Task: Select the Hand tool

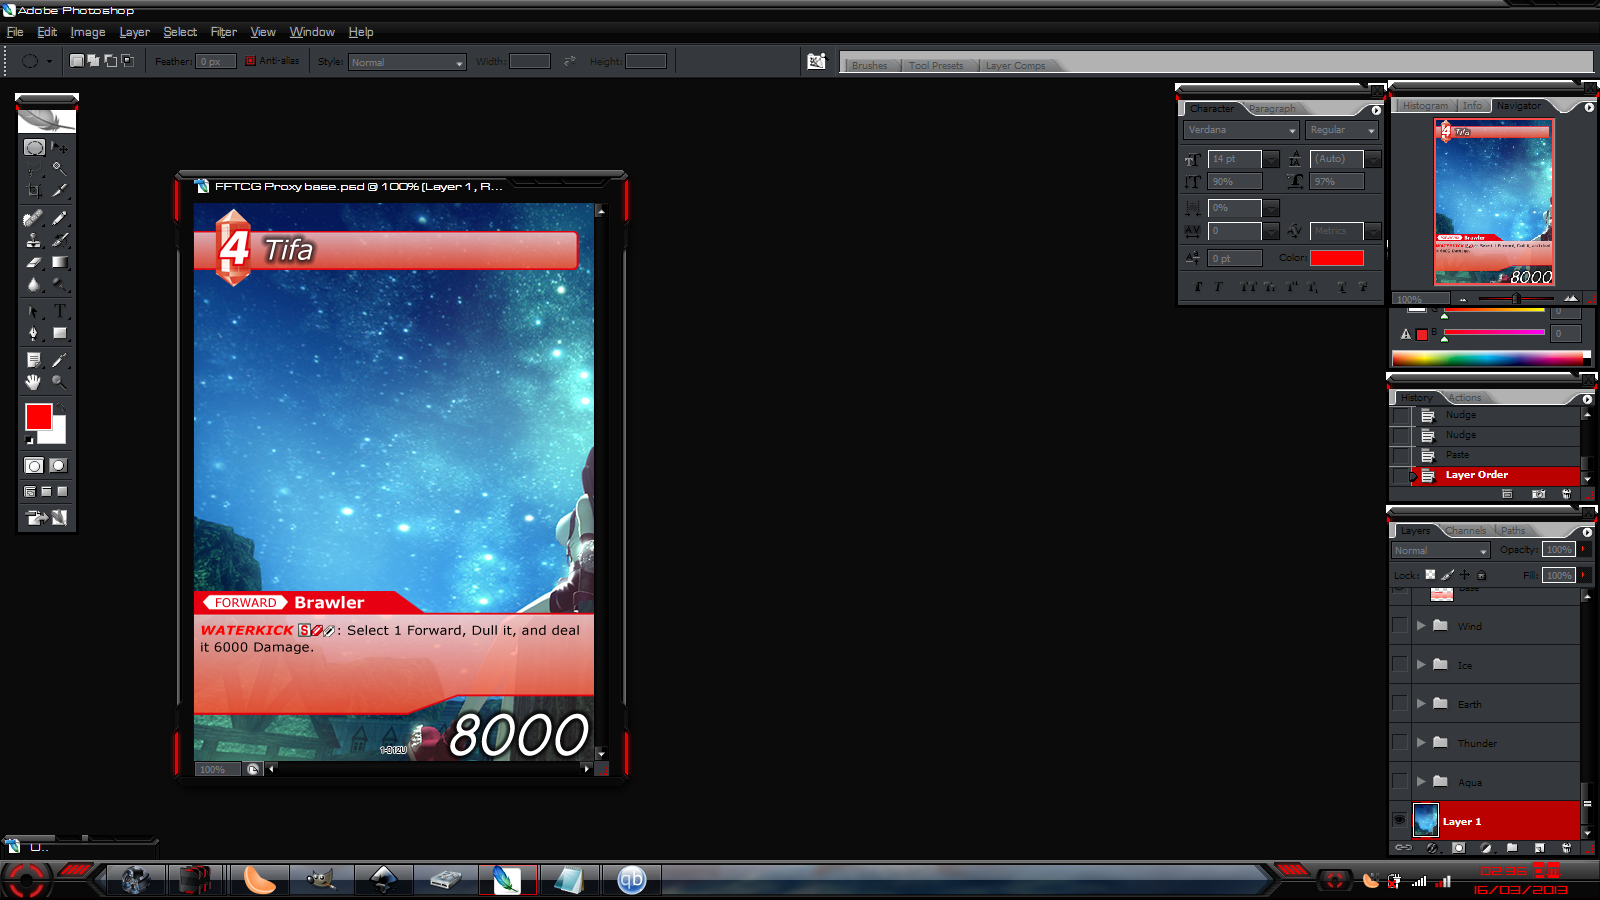Action: [34, 382]
